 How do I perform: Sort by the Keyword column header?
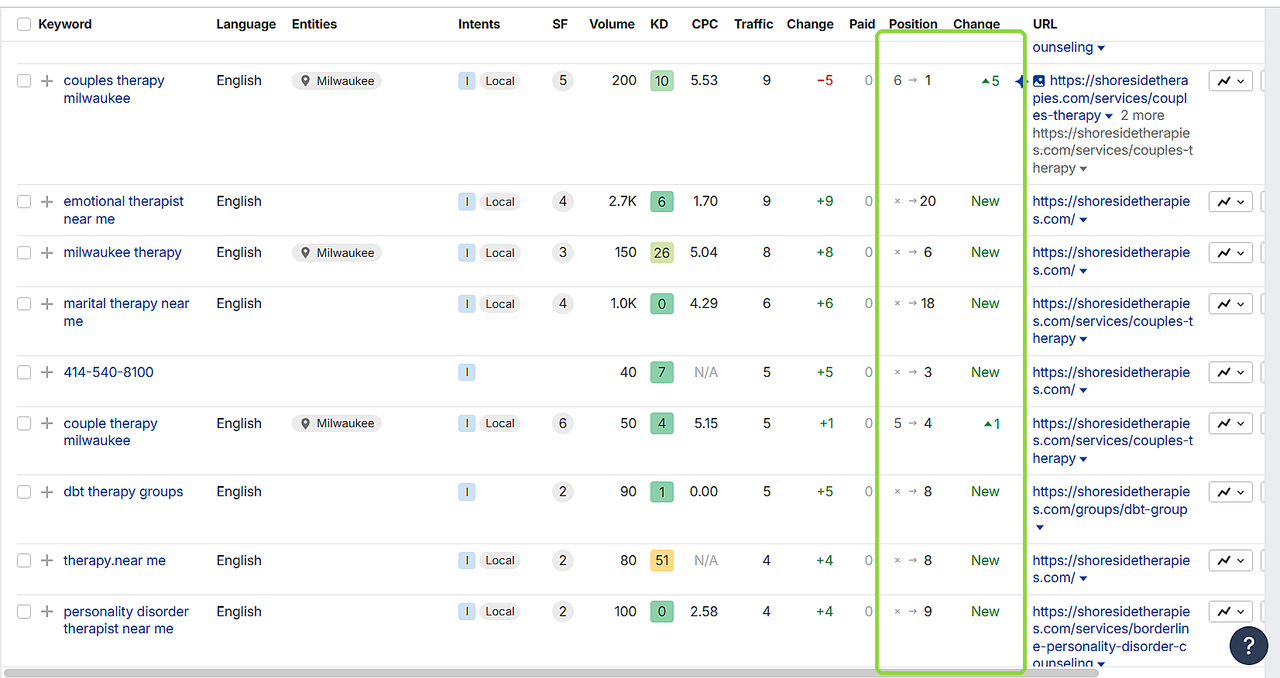click(65, 24)
